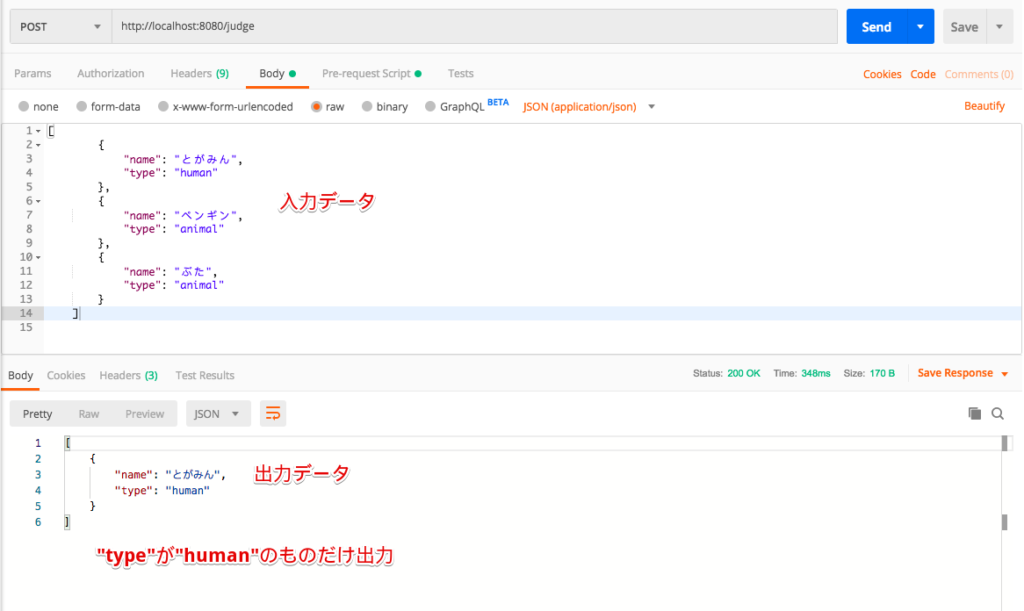
Task: Open the Headers (9) request tab
Action: click(199, 73)
